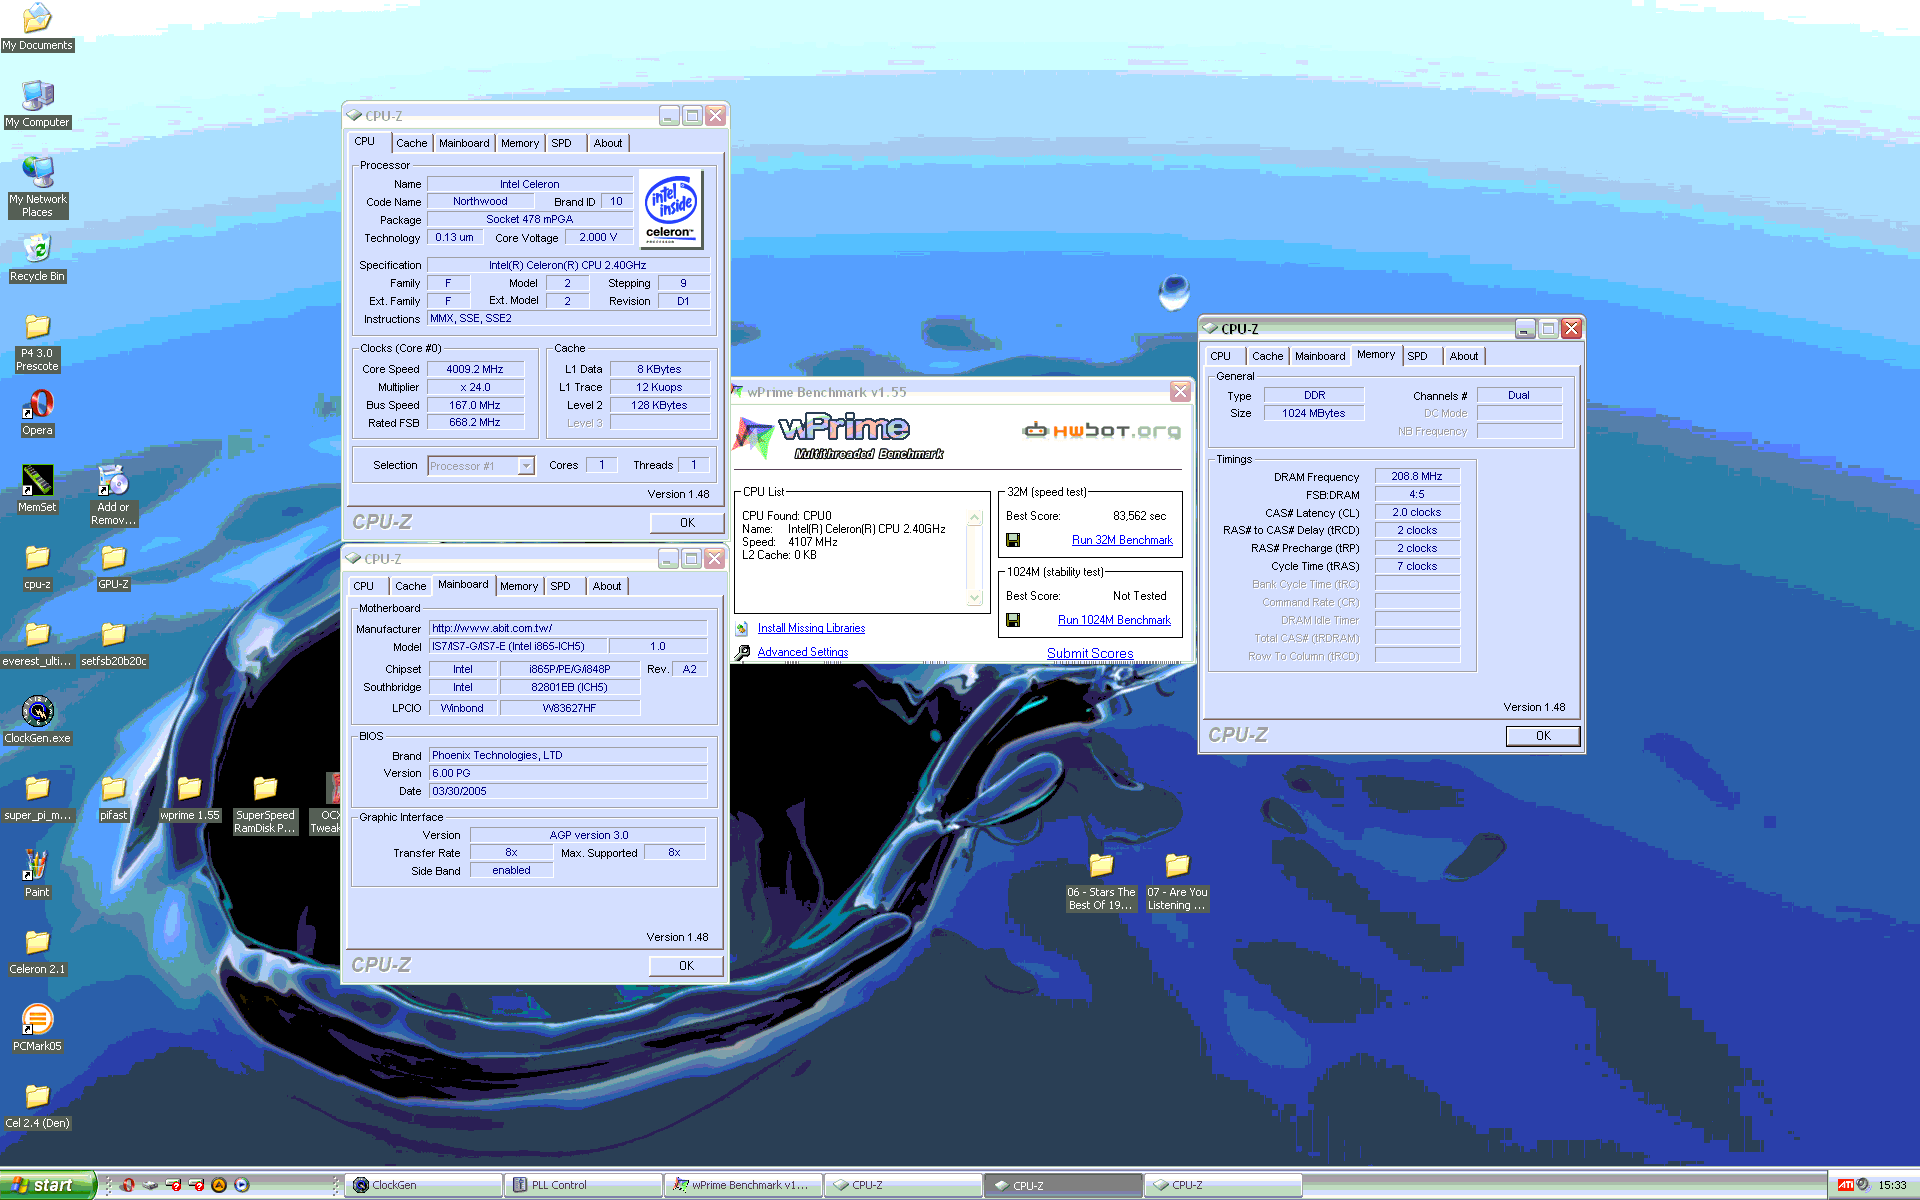Click CPU List scrollbar down arrow

pos(974,598)
